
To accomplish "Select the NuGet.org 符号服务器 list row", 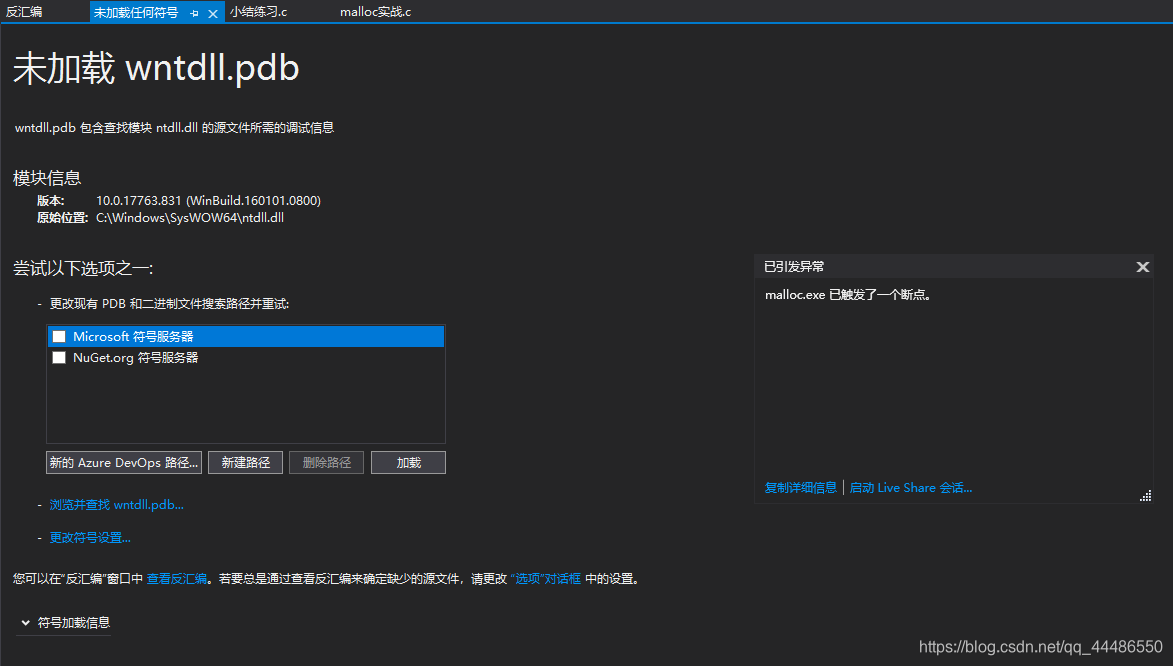I will (246, 358).
